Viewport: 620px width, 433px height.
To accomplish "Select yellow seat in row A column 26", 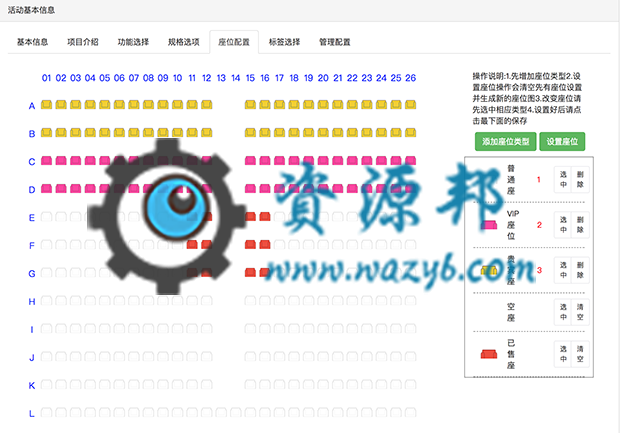I will pos(410,104).
